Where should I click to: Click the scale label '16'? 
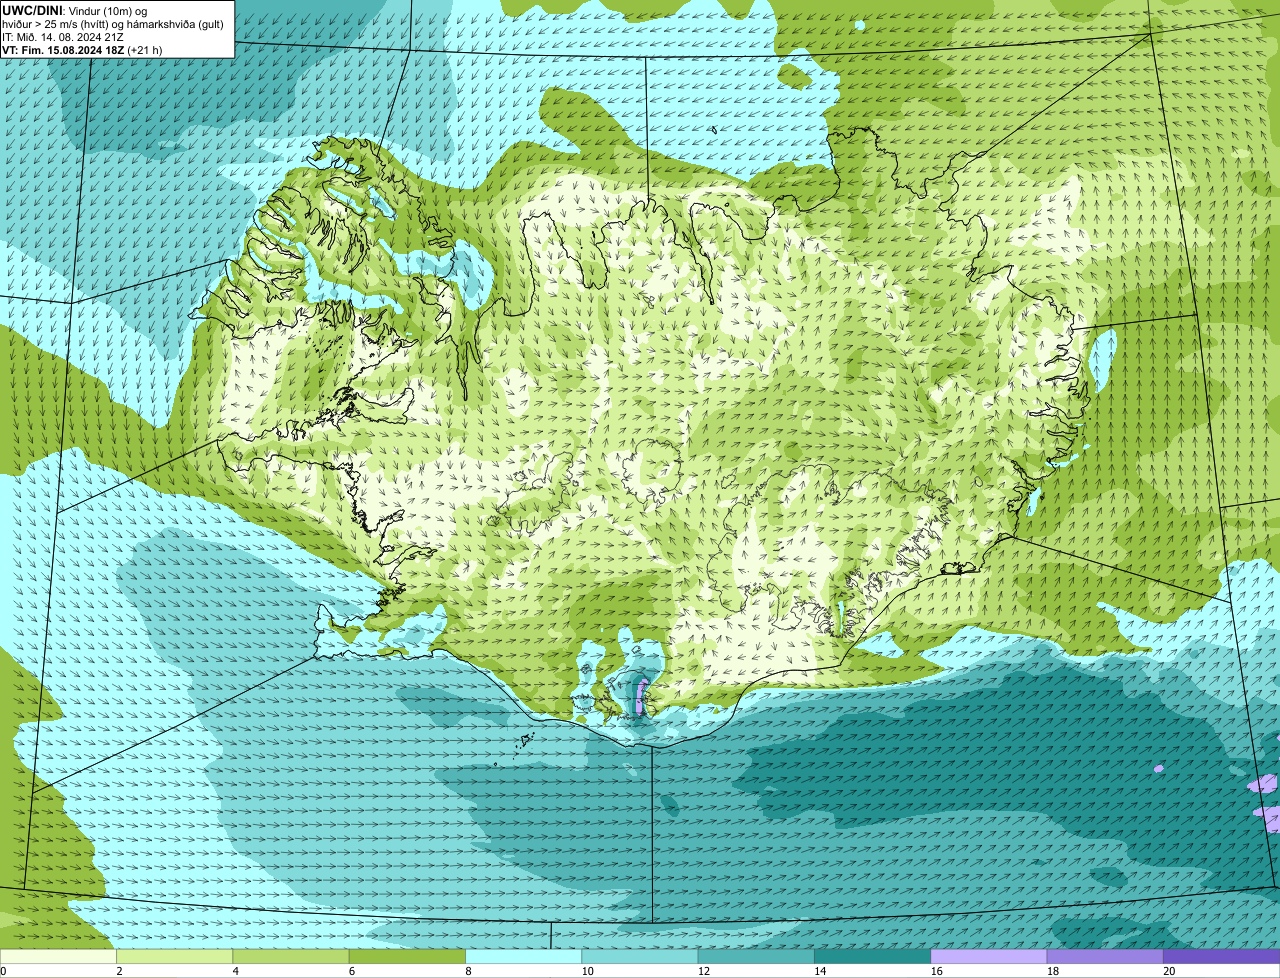(936, 971)
